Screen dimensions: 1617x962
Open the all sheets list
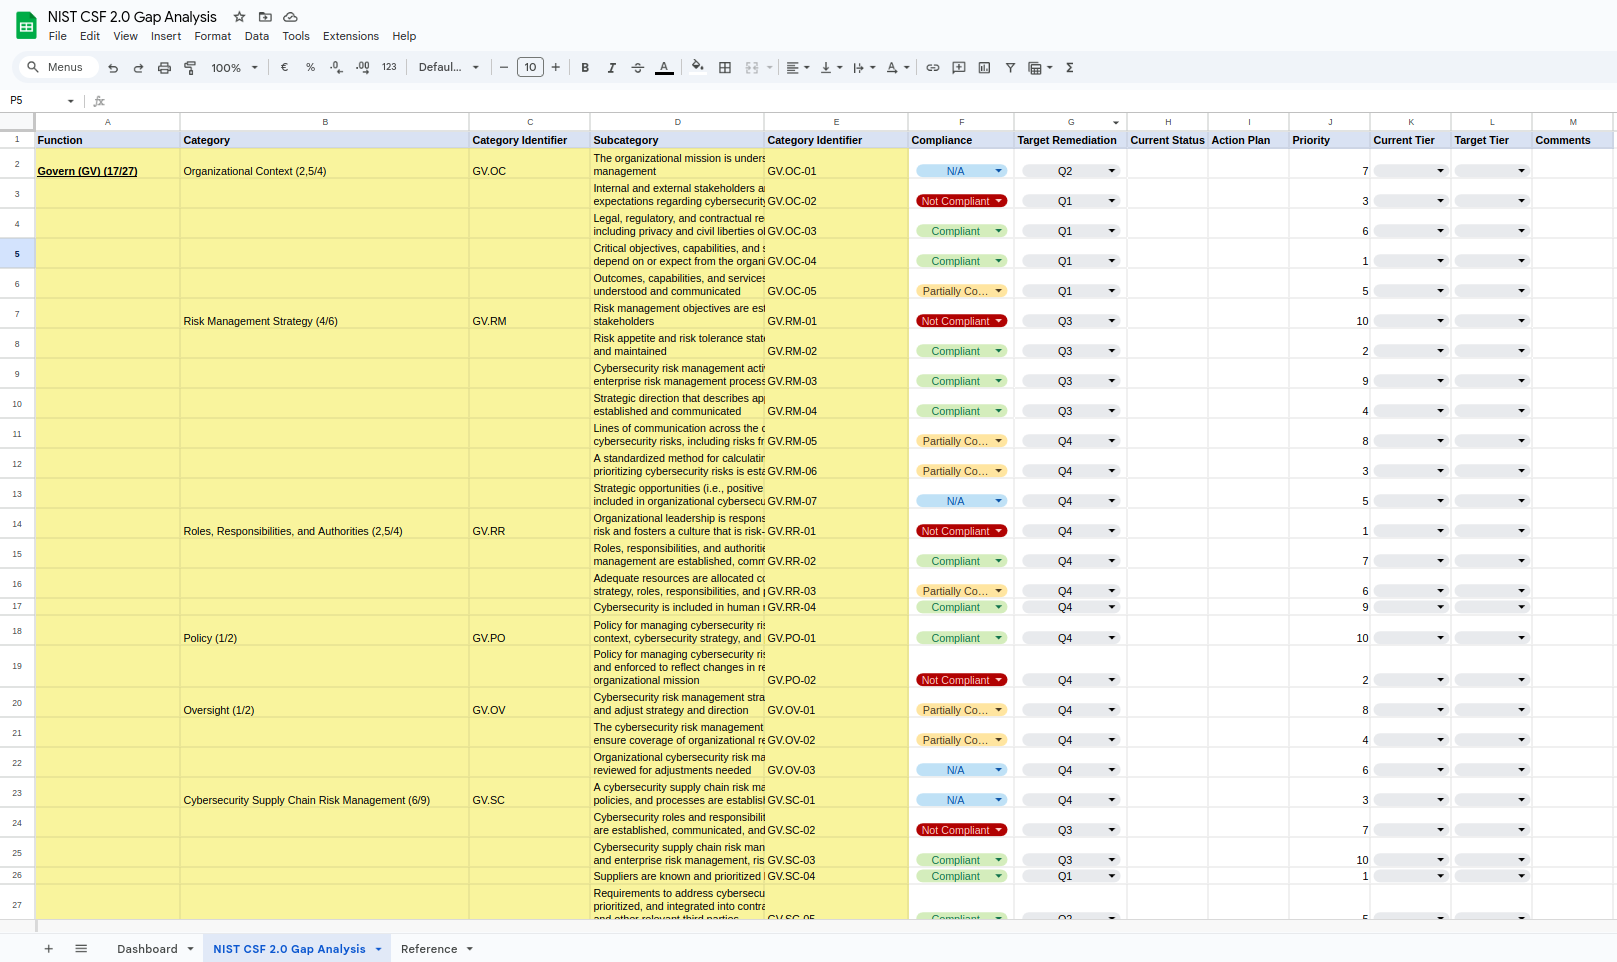pyautogui.click(x=81, y=949)
